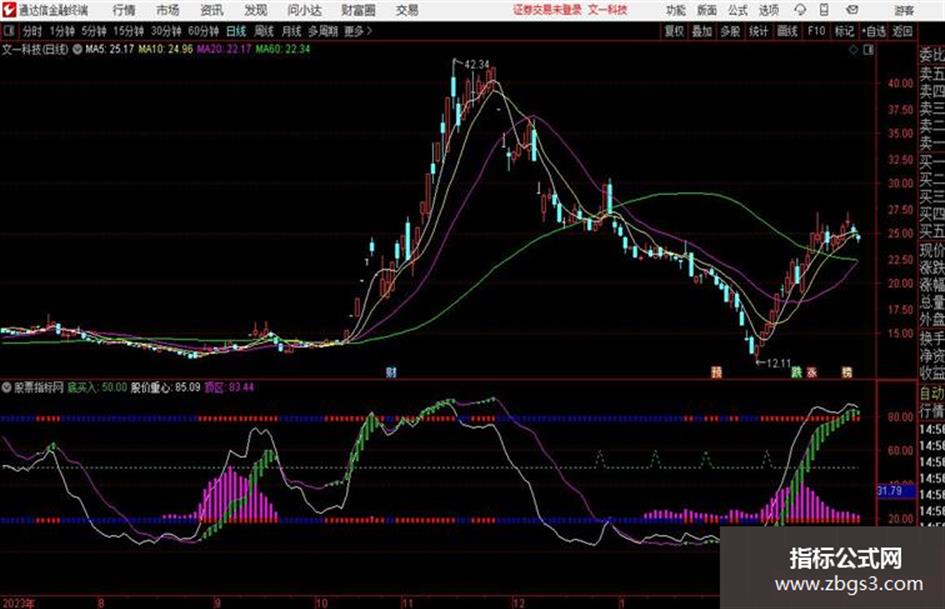The height and width of the screenshot is (609, 945).
Task: Open the 资讯 menu
Action: point(212,10)
